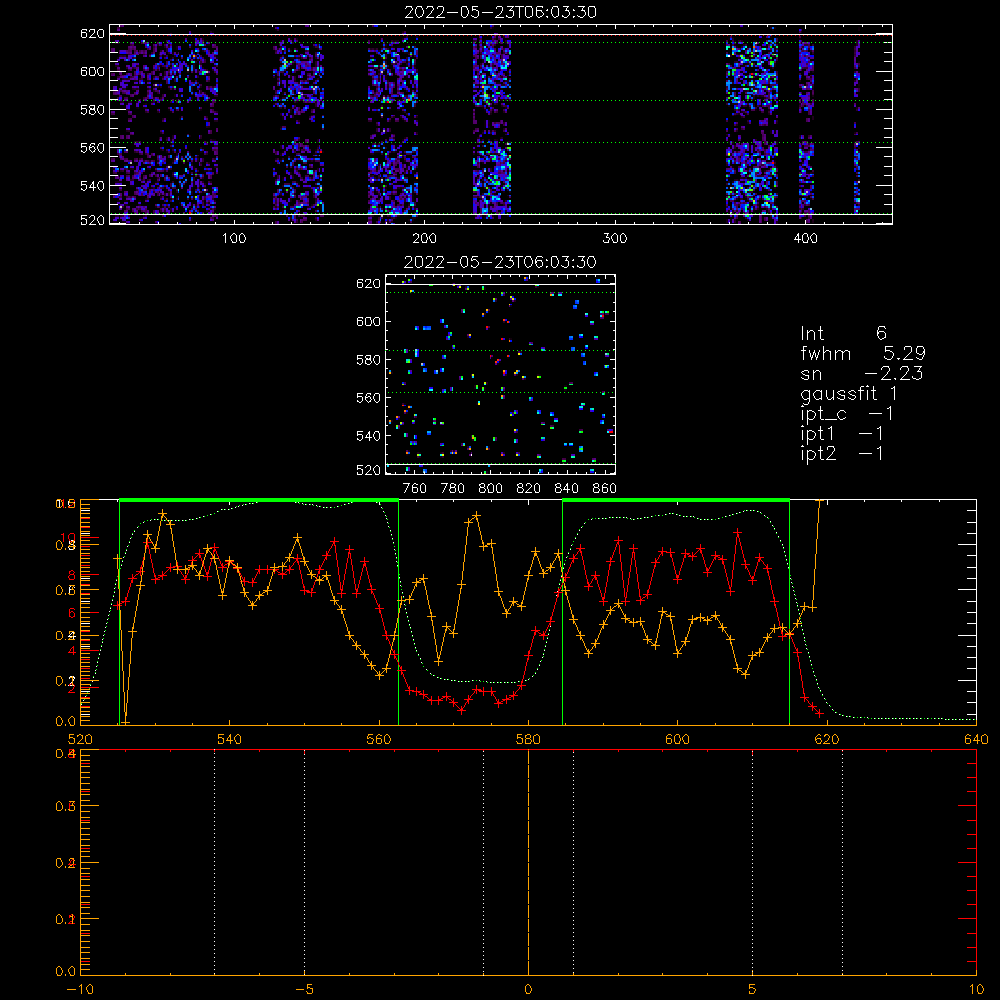Click x-axis label 760 on middle plot
Screen dimensions: 1000x1000
click(415, 489)
